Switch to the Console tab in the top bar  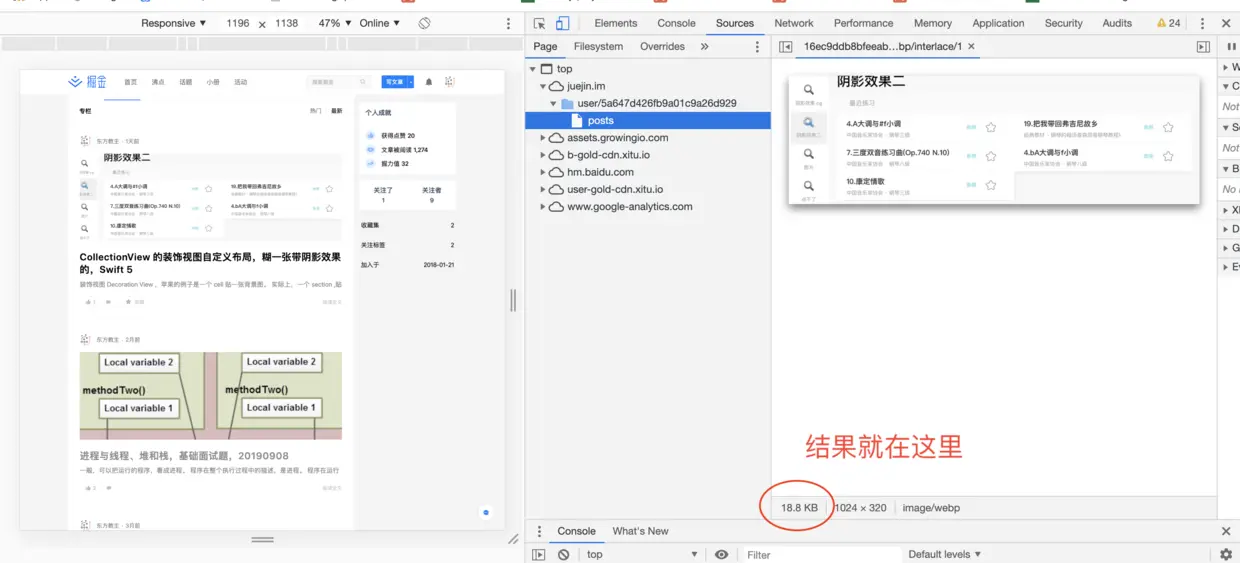[x=677, y=23]
